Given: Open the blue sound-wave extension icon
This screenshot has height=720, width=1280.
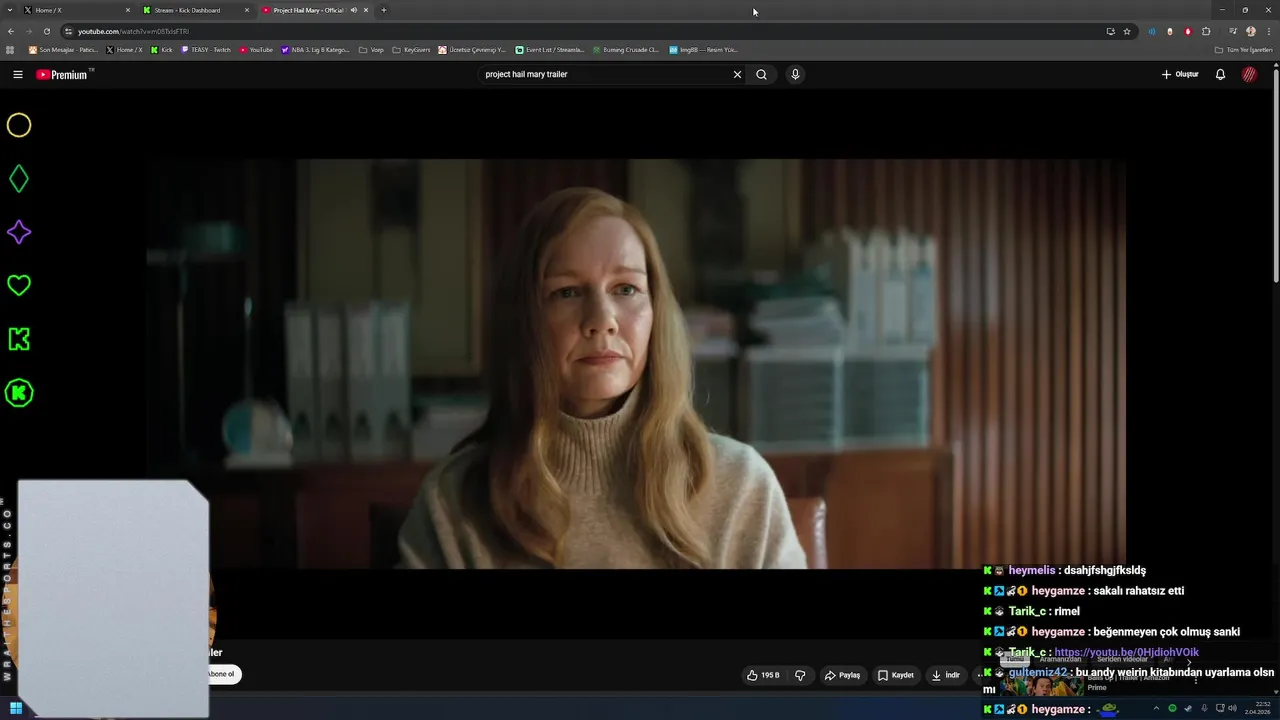Looking at the screenshot, I should [x=1152, y=31].
